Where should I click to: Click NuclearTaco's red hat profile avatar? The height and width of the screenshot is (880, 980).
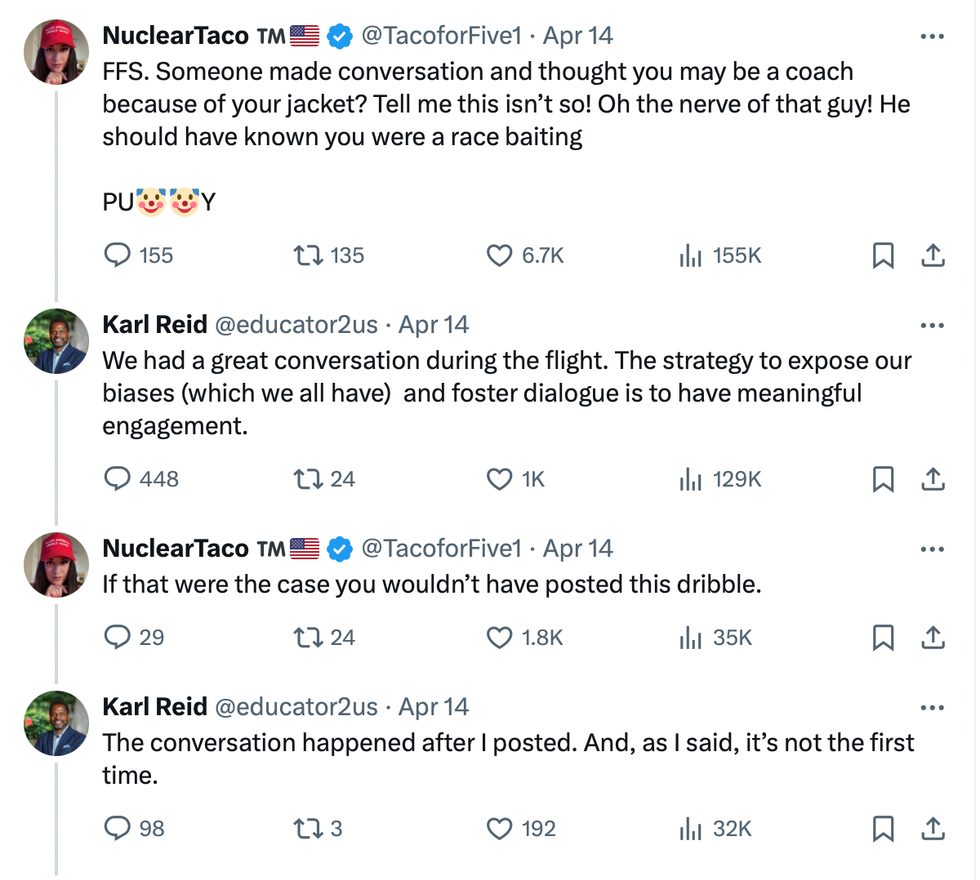tap(56, 52)
